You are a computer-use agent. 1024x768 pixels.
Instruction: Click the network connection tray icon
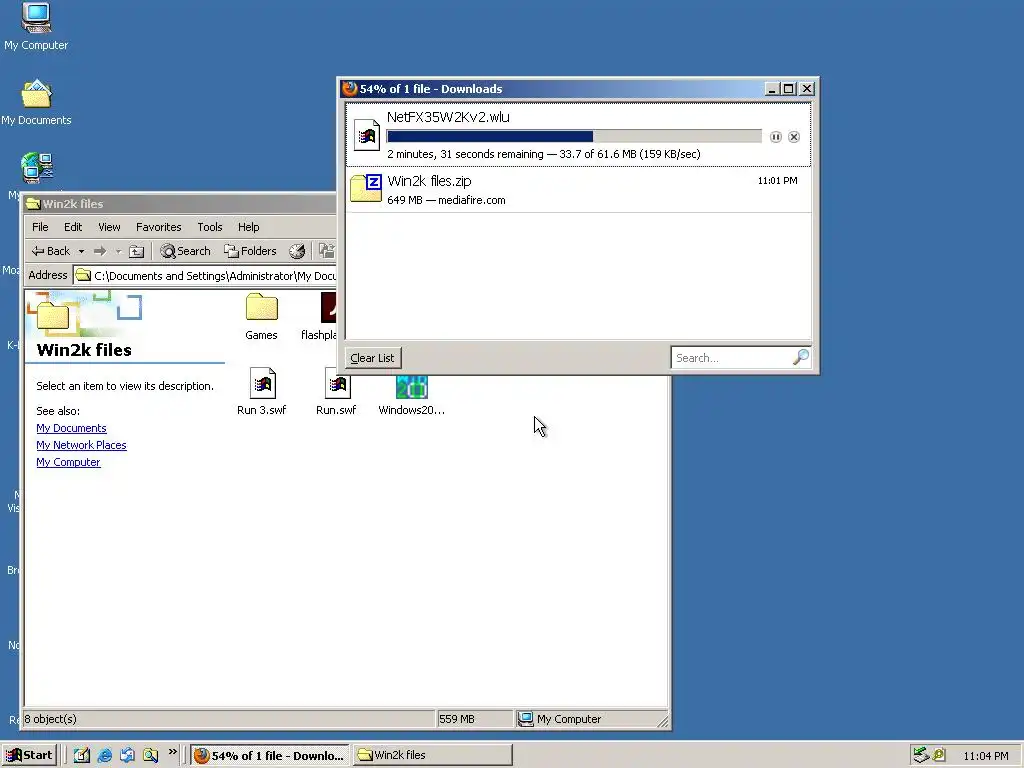(921, 755)
